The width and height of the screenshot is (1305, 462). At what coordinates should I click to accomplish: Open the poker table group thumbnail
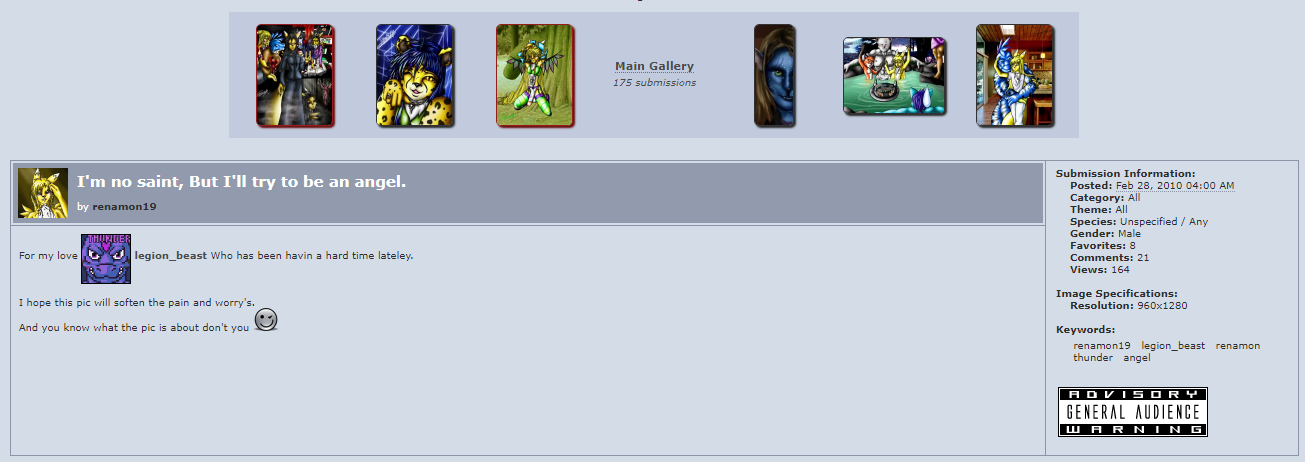click(895, 77)
